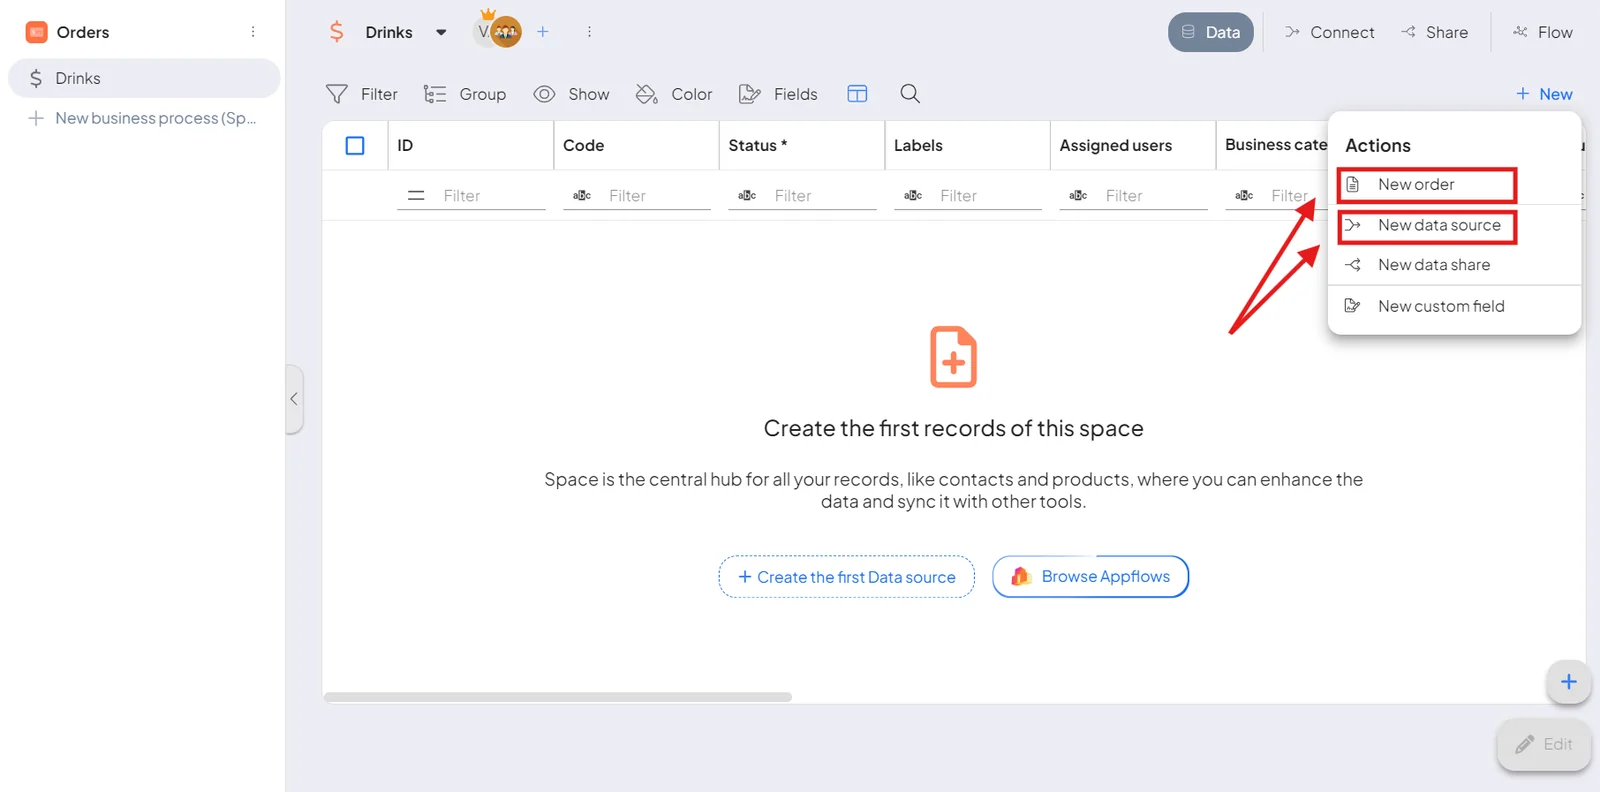This screenshot has height=792, width=1600.
Task: Click the horizontal scrollbar below the table
Action: (557, 697)
